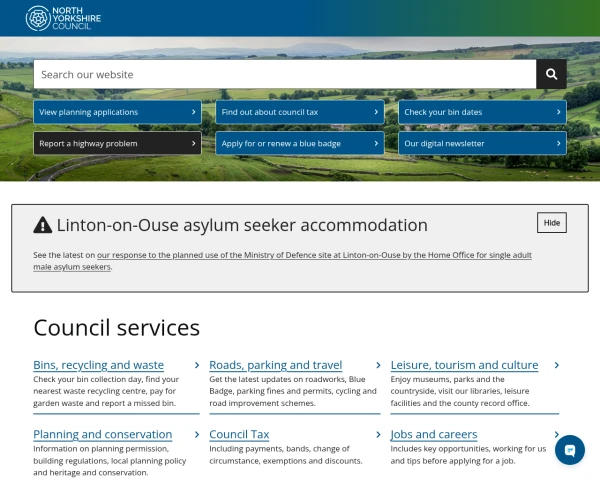Focus the Search our website field
This screenshot has height=480, width=600.
[x=285, y=74]
